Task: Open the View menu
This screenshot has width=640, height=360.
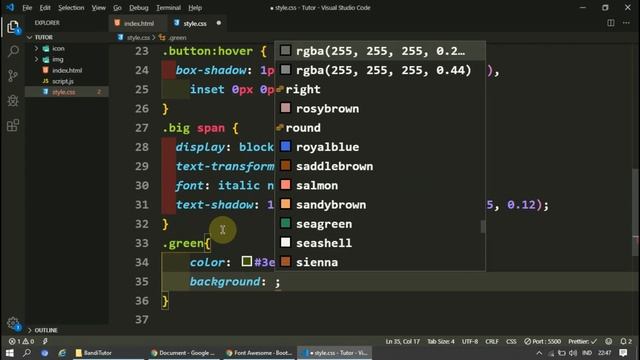Action: click(x=98, y=7)
